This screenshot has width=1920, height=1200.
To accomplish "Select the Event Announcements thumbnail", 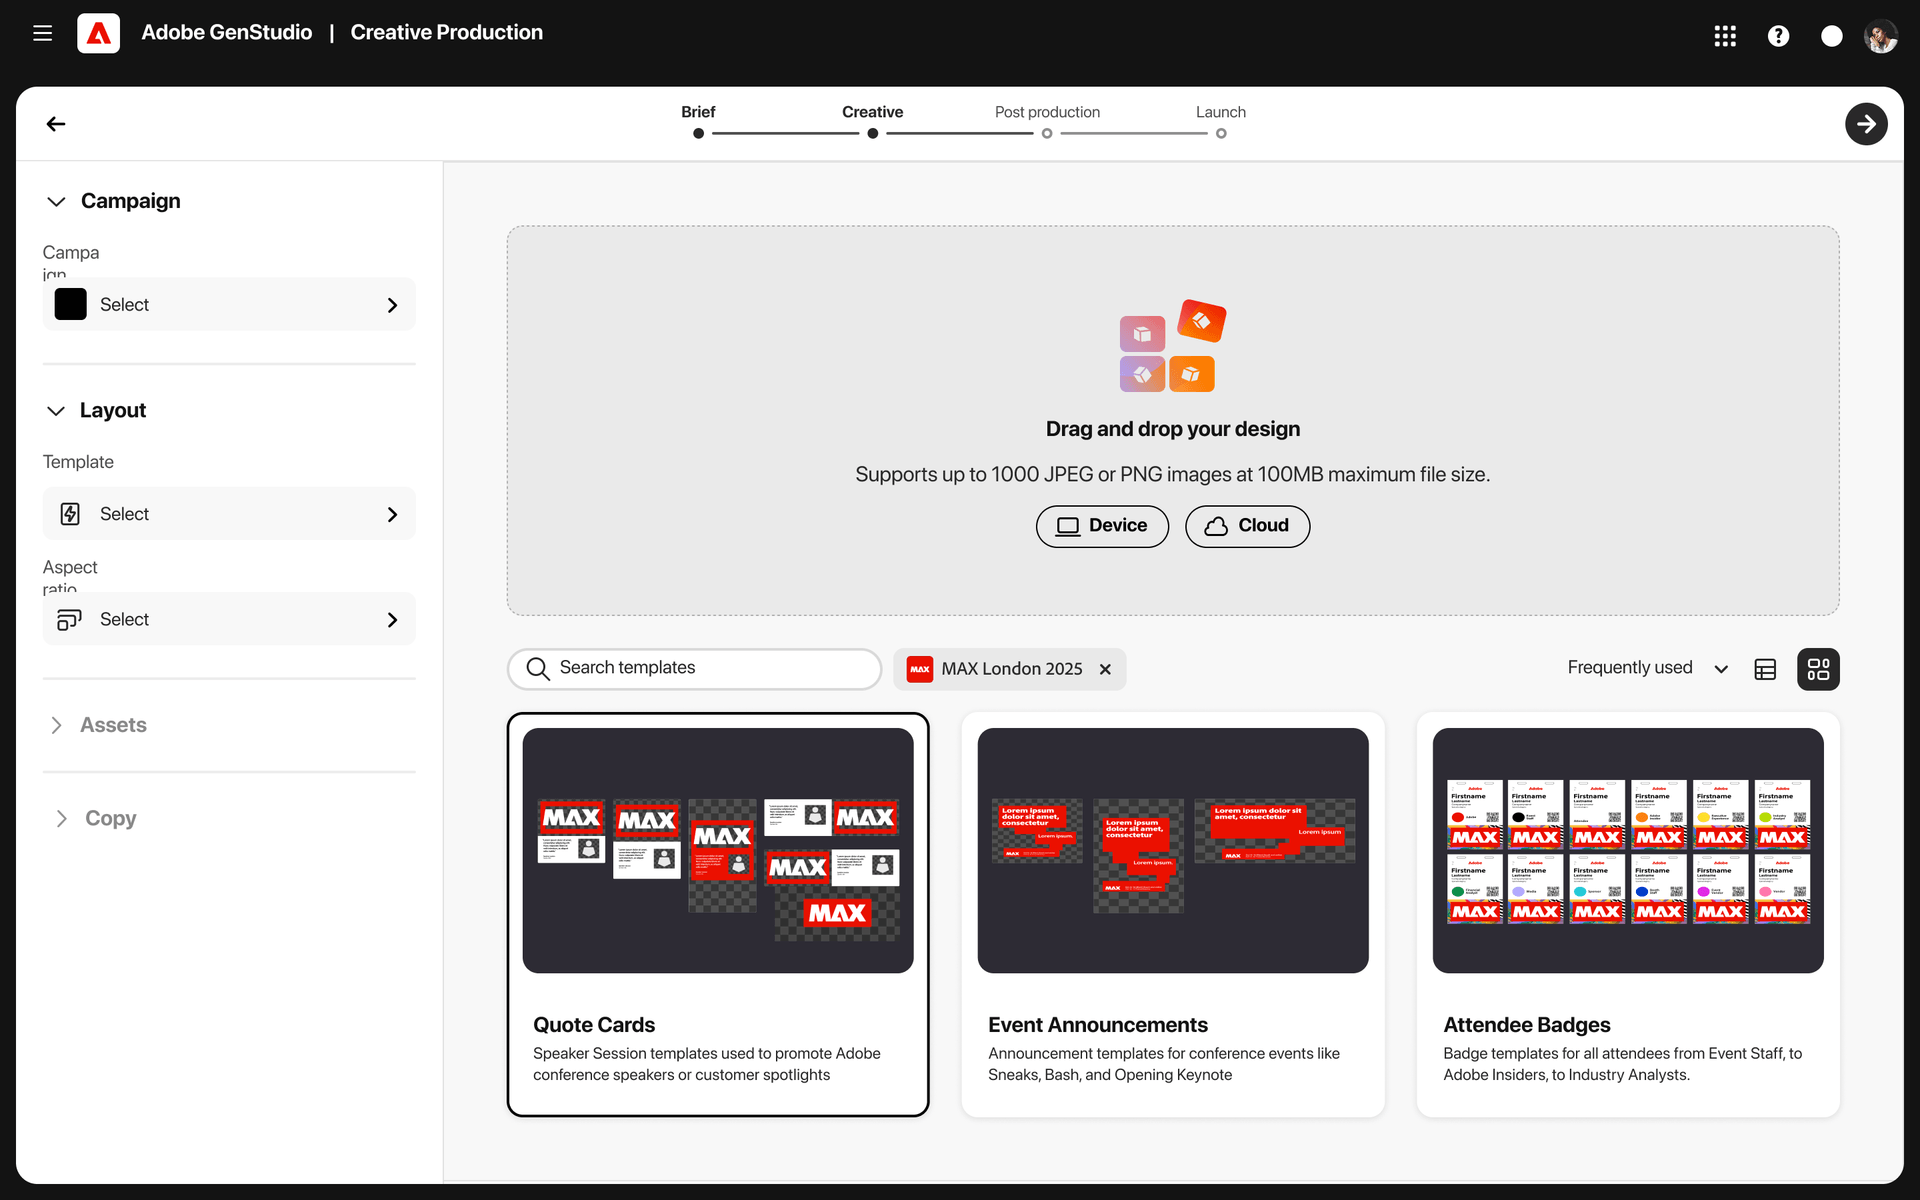I will pos(1173,851).
